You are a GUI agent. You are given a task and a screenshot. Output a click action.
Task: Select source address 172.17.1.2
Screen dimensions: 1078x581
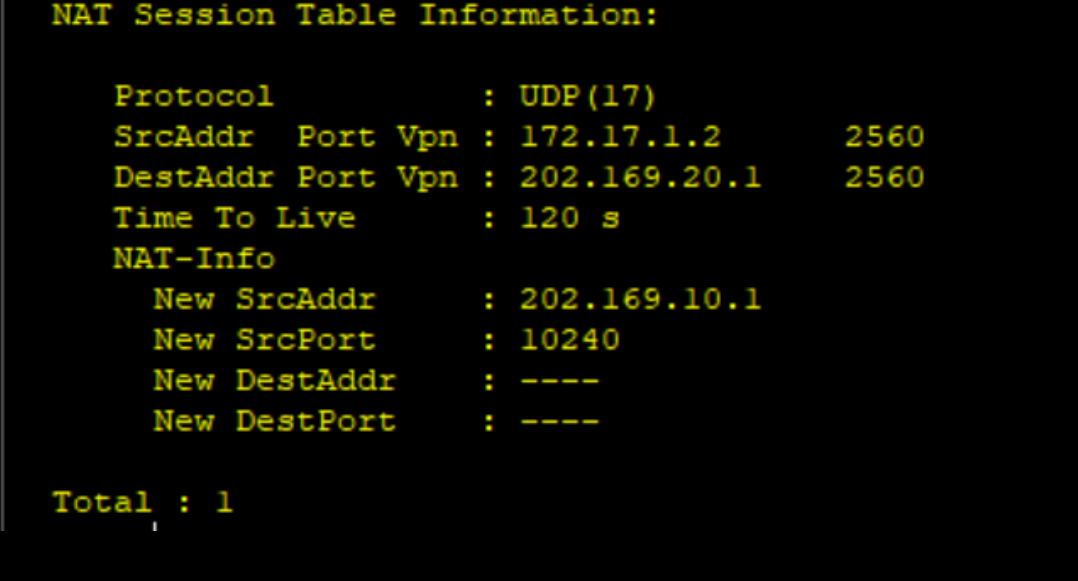620,137
